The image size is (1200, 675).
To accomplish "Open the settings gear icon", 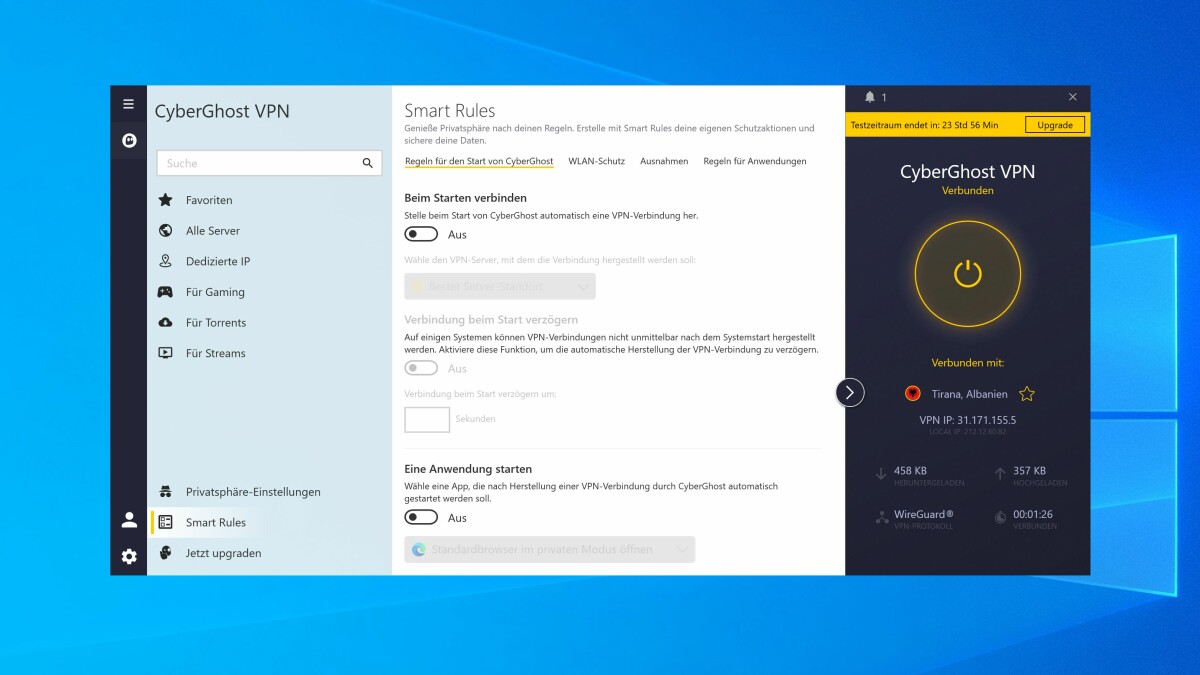I will 129,556.
